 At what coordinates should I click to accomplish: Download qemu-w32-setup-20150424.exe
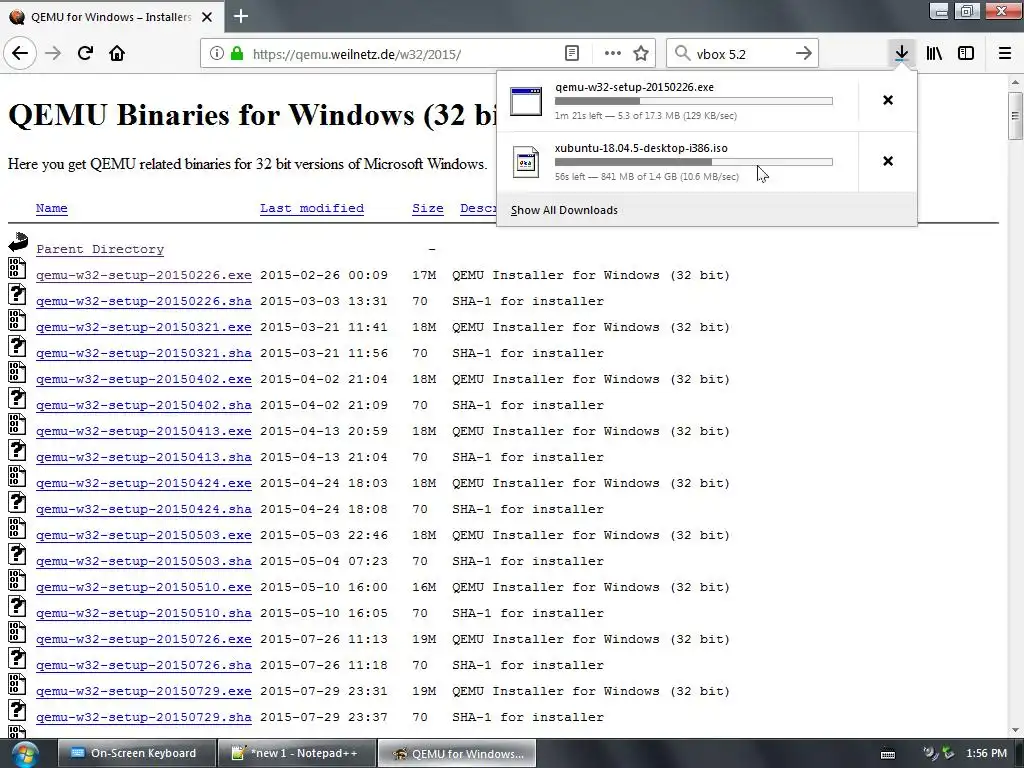(144, 483)
